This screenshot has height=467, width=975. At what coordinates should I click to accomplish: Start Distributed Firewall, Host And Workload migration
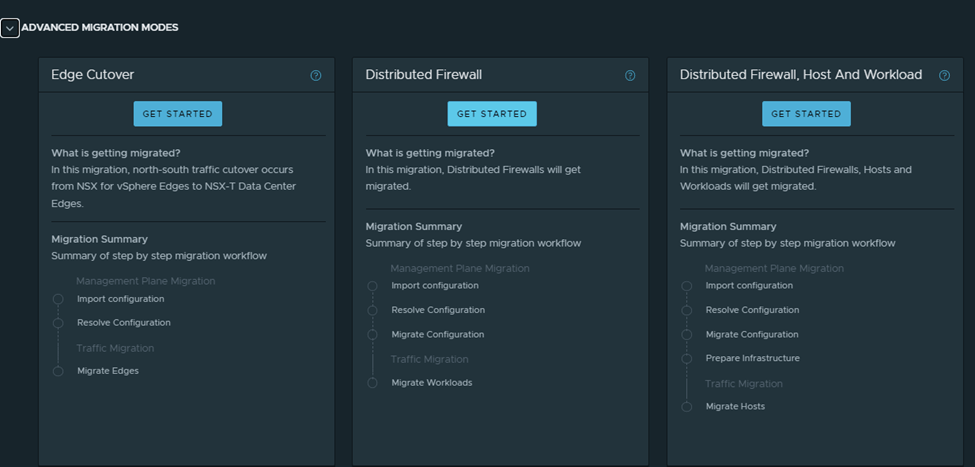[x=806, y=114]
